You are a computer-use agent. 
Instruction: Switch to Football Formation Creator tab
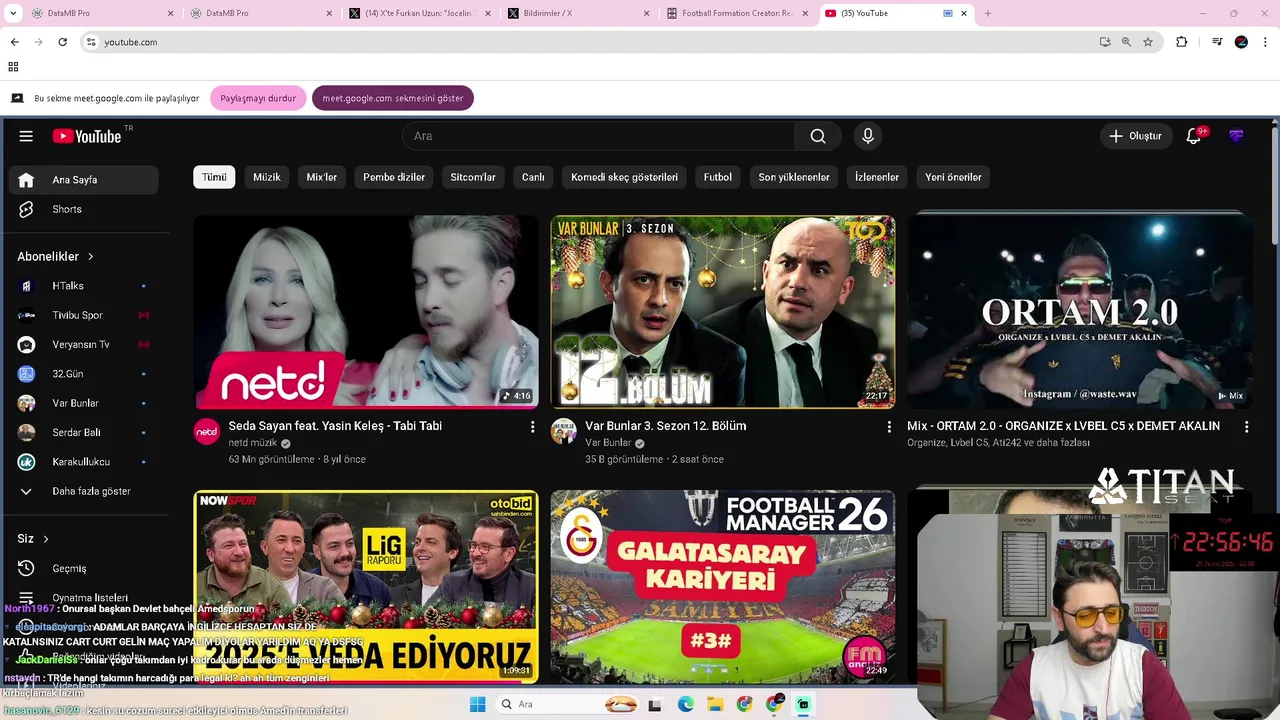point(738,13)
